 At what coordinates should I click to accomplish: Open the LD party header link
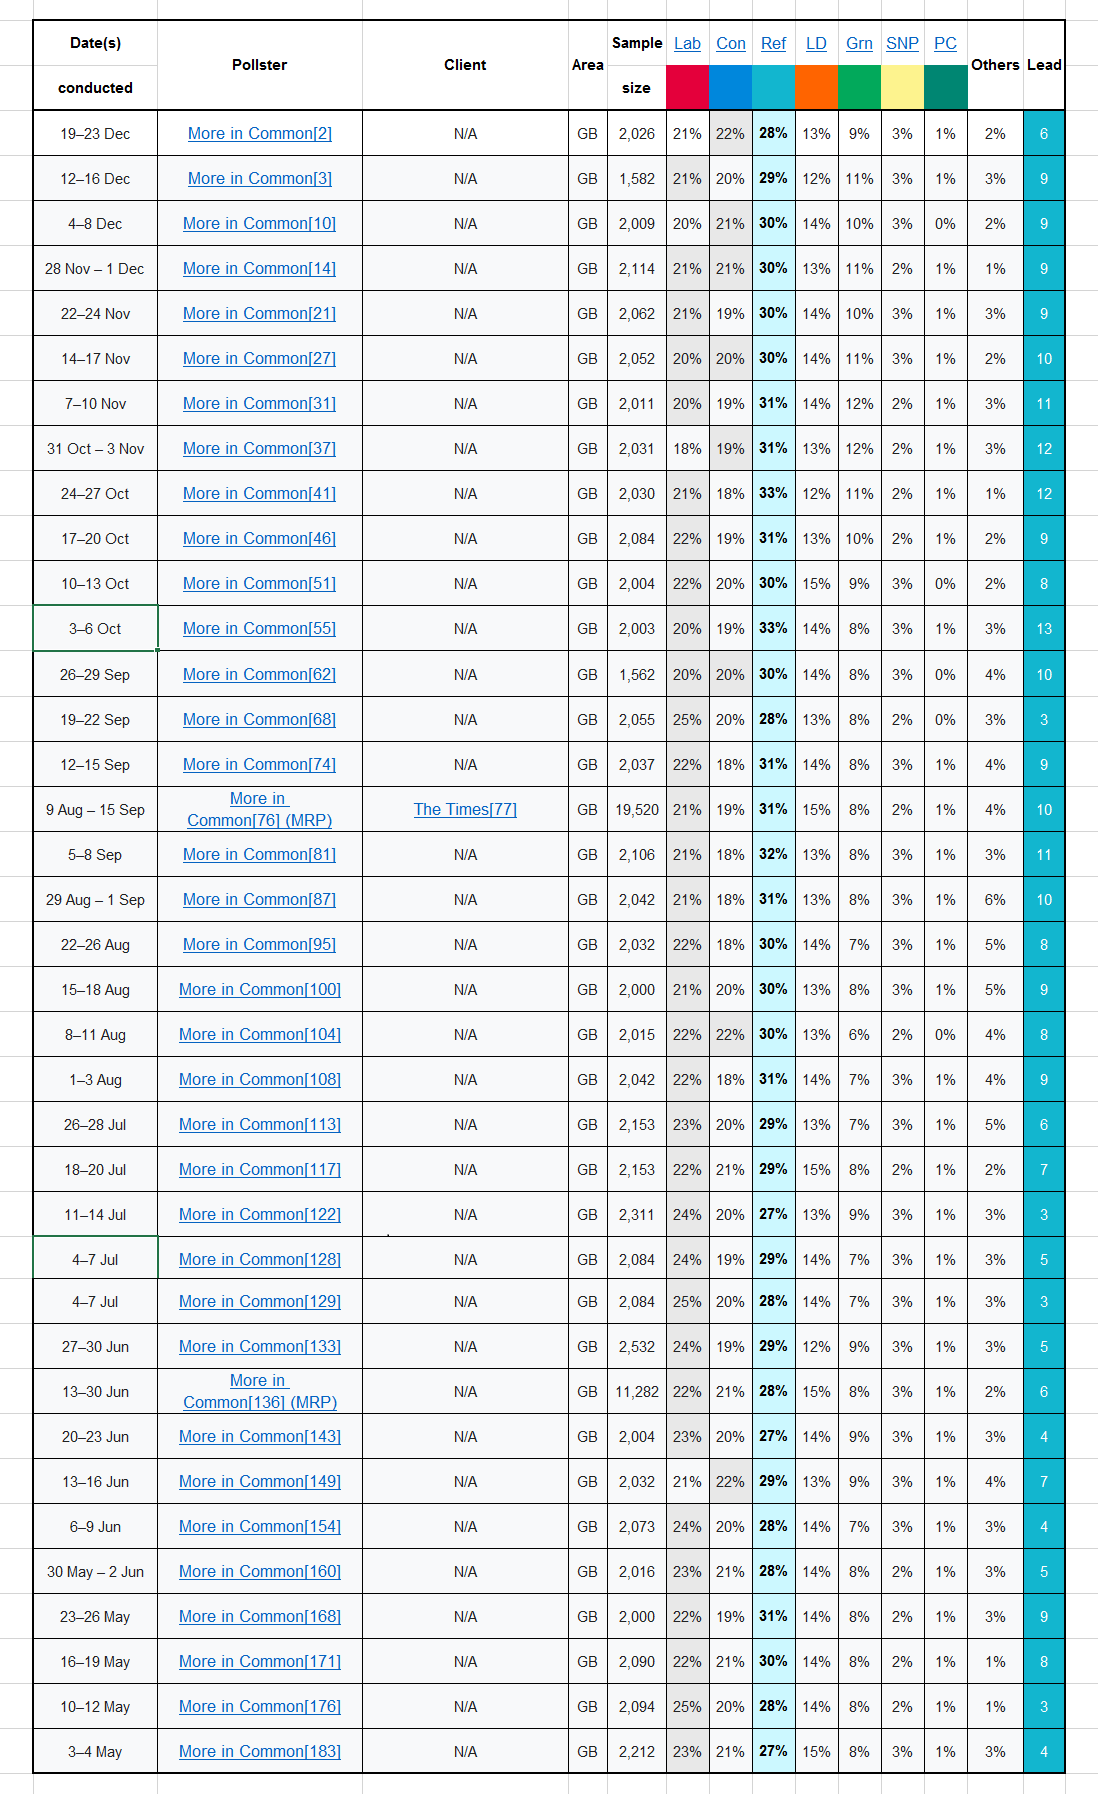[x=816, y=43]
